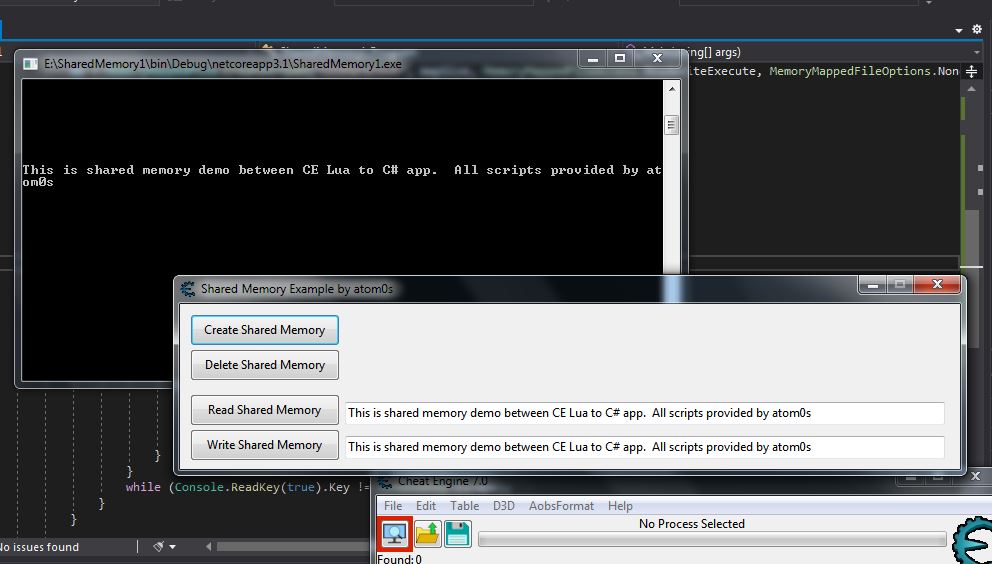Open the Cheat Engine Table menu

click(464, 506)
